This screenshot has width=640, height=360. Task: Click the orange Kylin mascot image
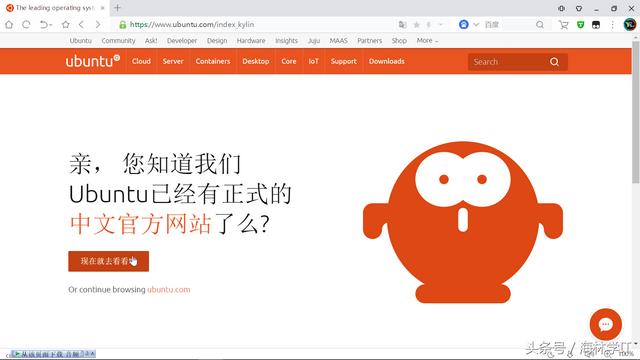coord(463,222)
